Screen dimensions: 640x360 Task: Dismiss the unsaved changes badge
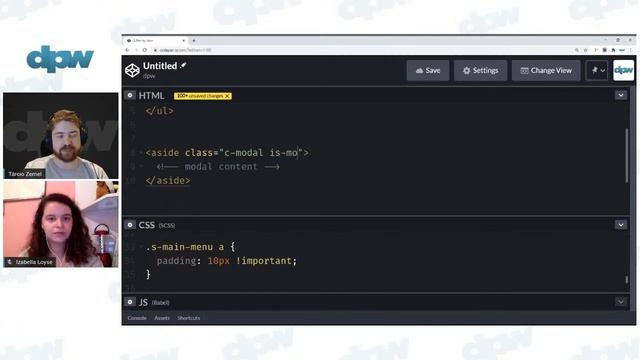(227, 96)
